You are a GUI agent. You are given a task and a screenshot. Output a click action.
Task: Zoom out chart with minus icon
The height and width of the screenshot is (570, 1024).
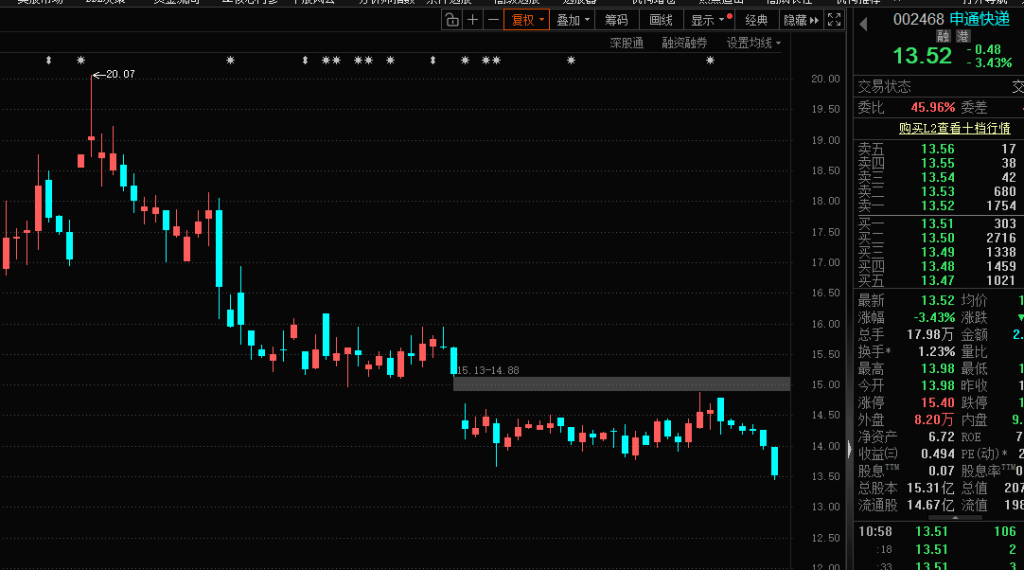point(493,20)
